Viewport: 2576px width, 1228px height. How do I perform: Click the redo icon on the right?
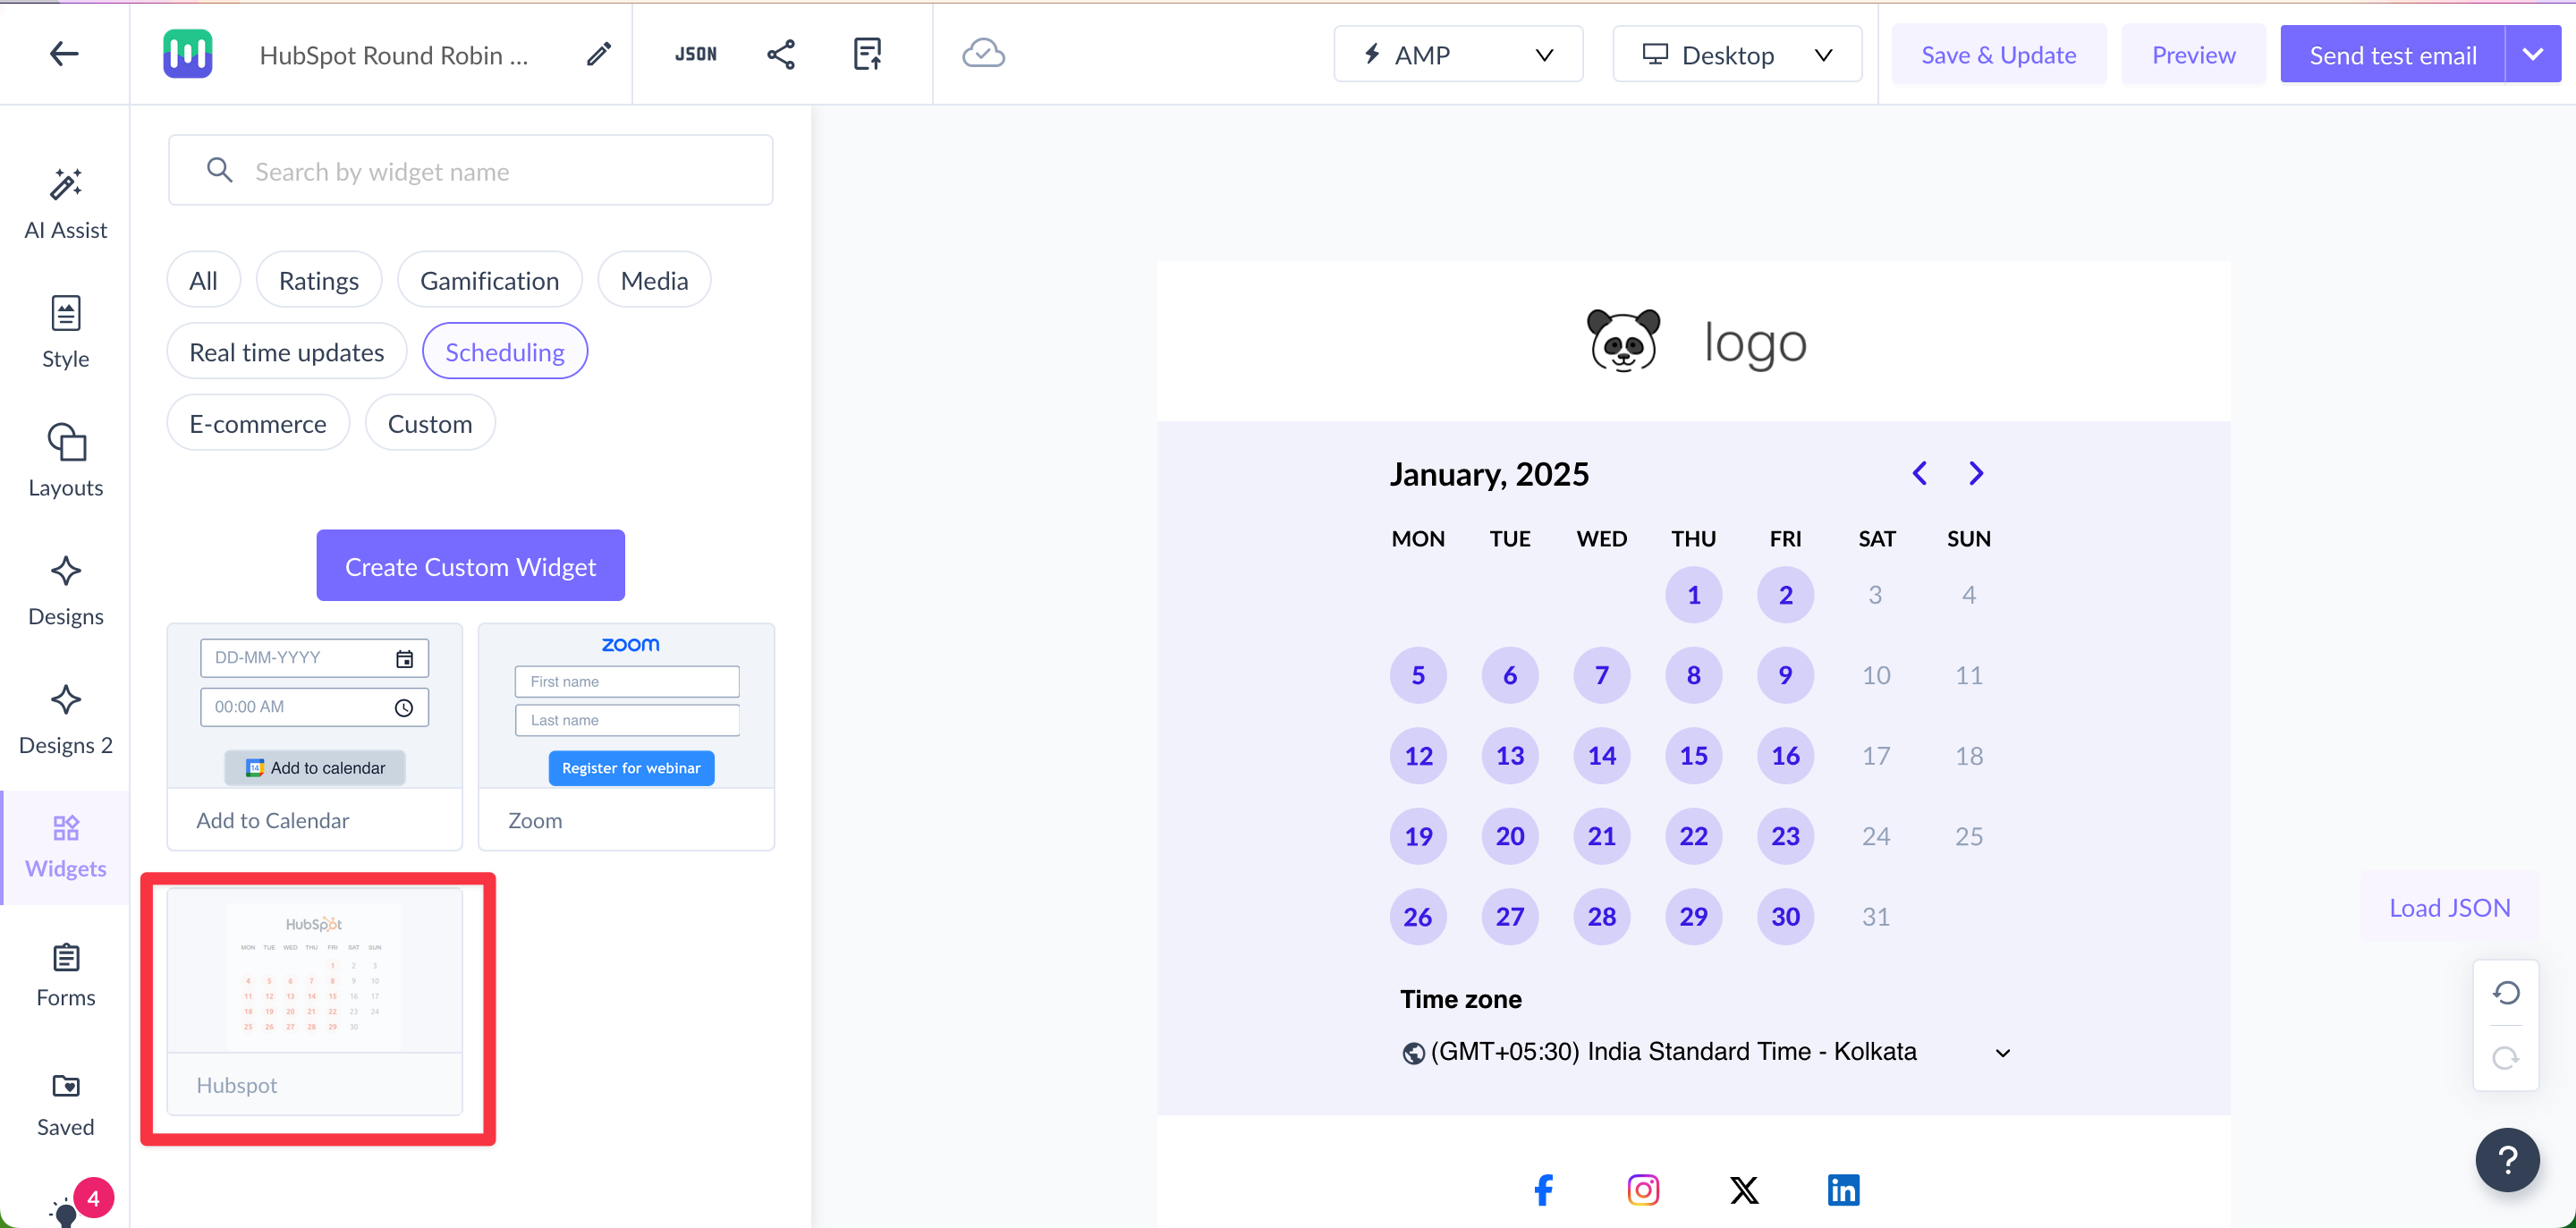[2506, 1058]
